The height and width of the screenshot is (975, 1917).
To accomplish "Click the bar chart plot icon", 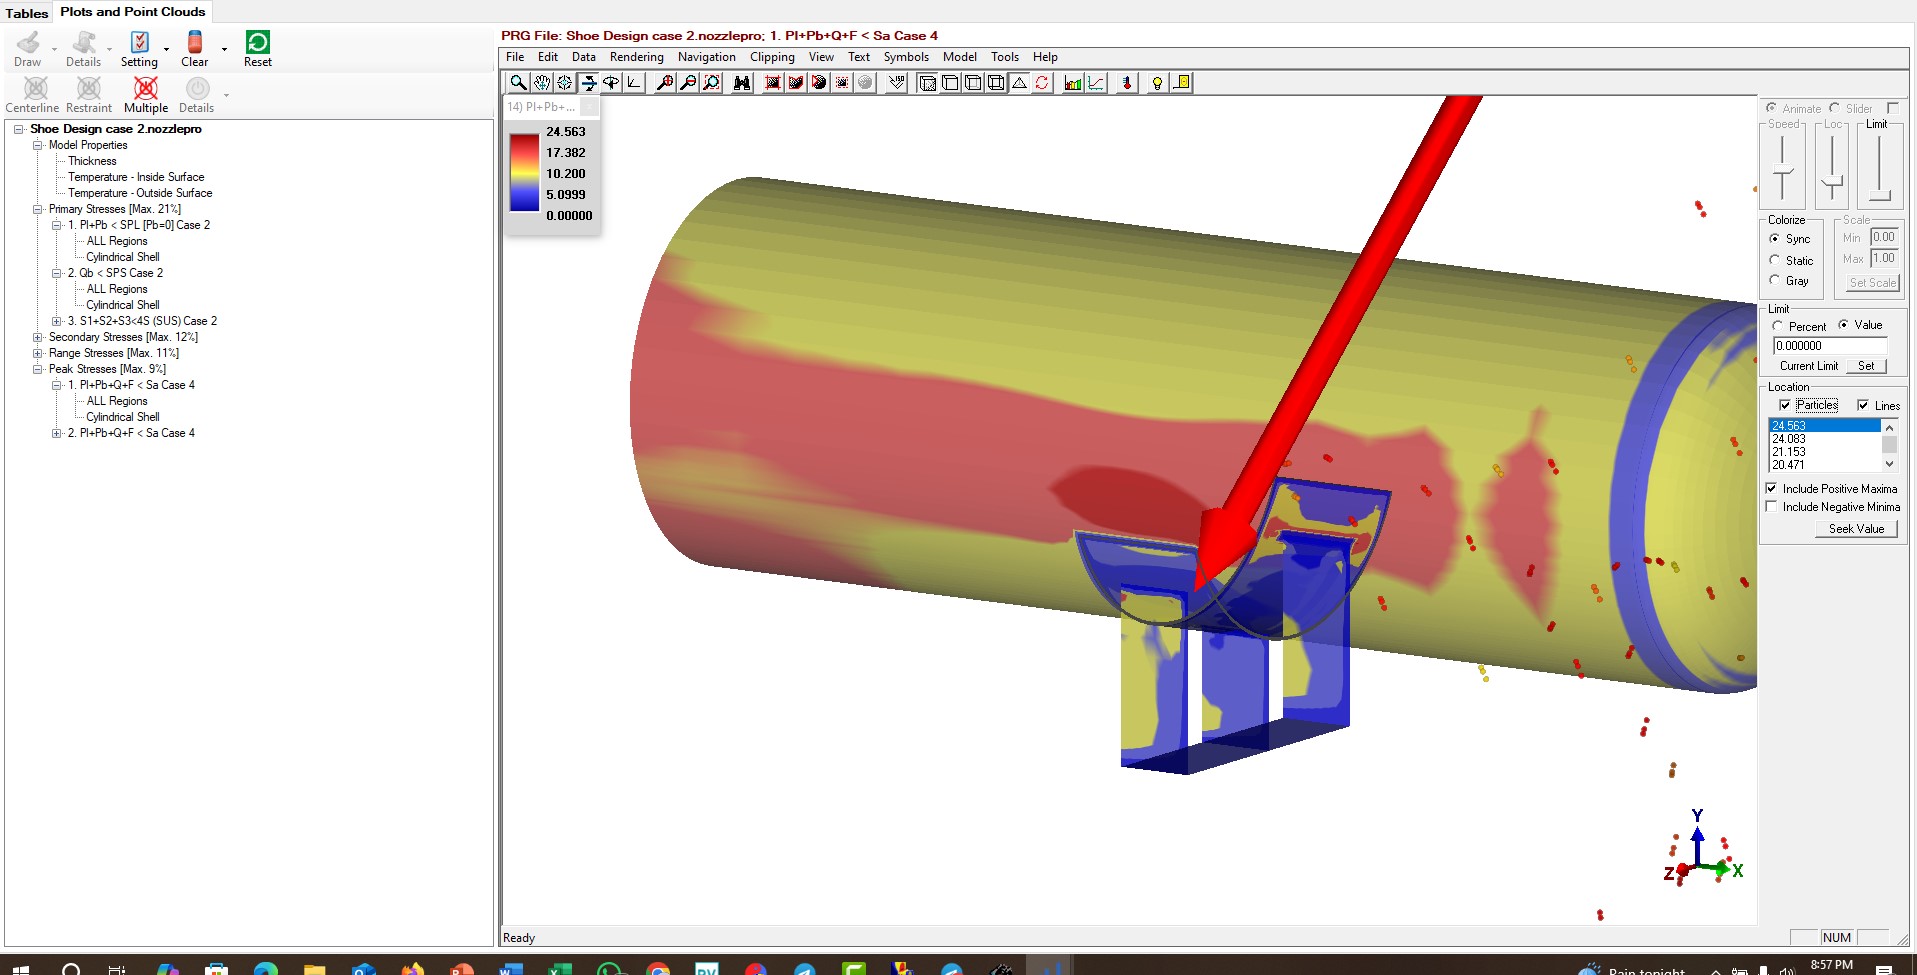I will 1073,83.
